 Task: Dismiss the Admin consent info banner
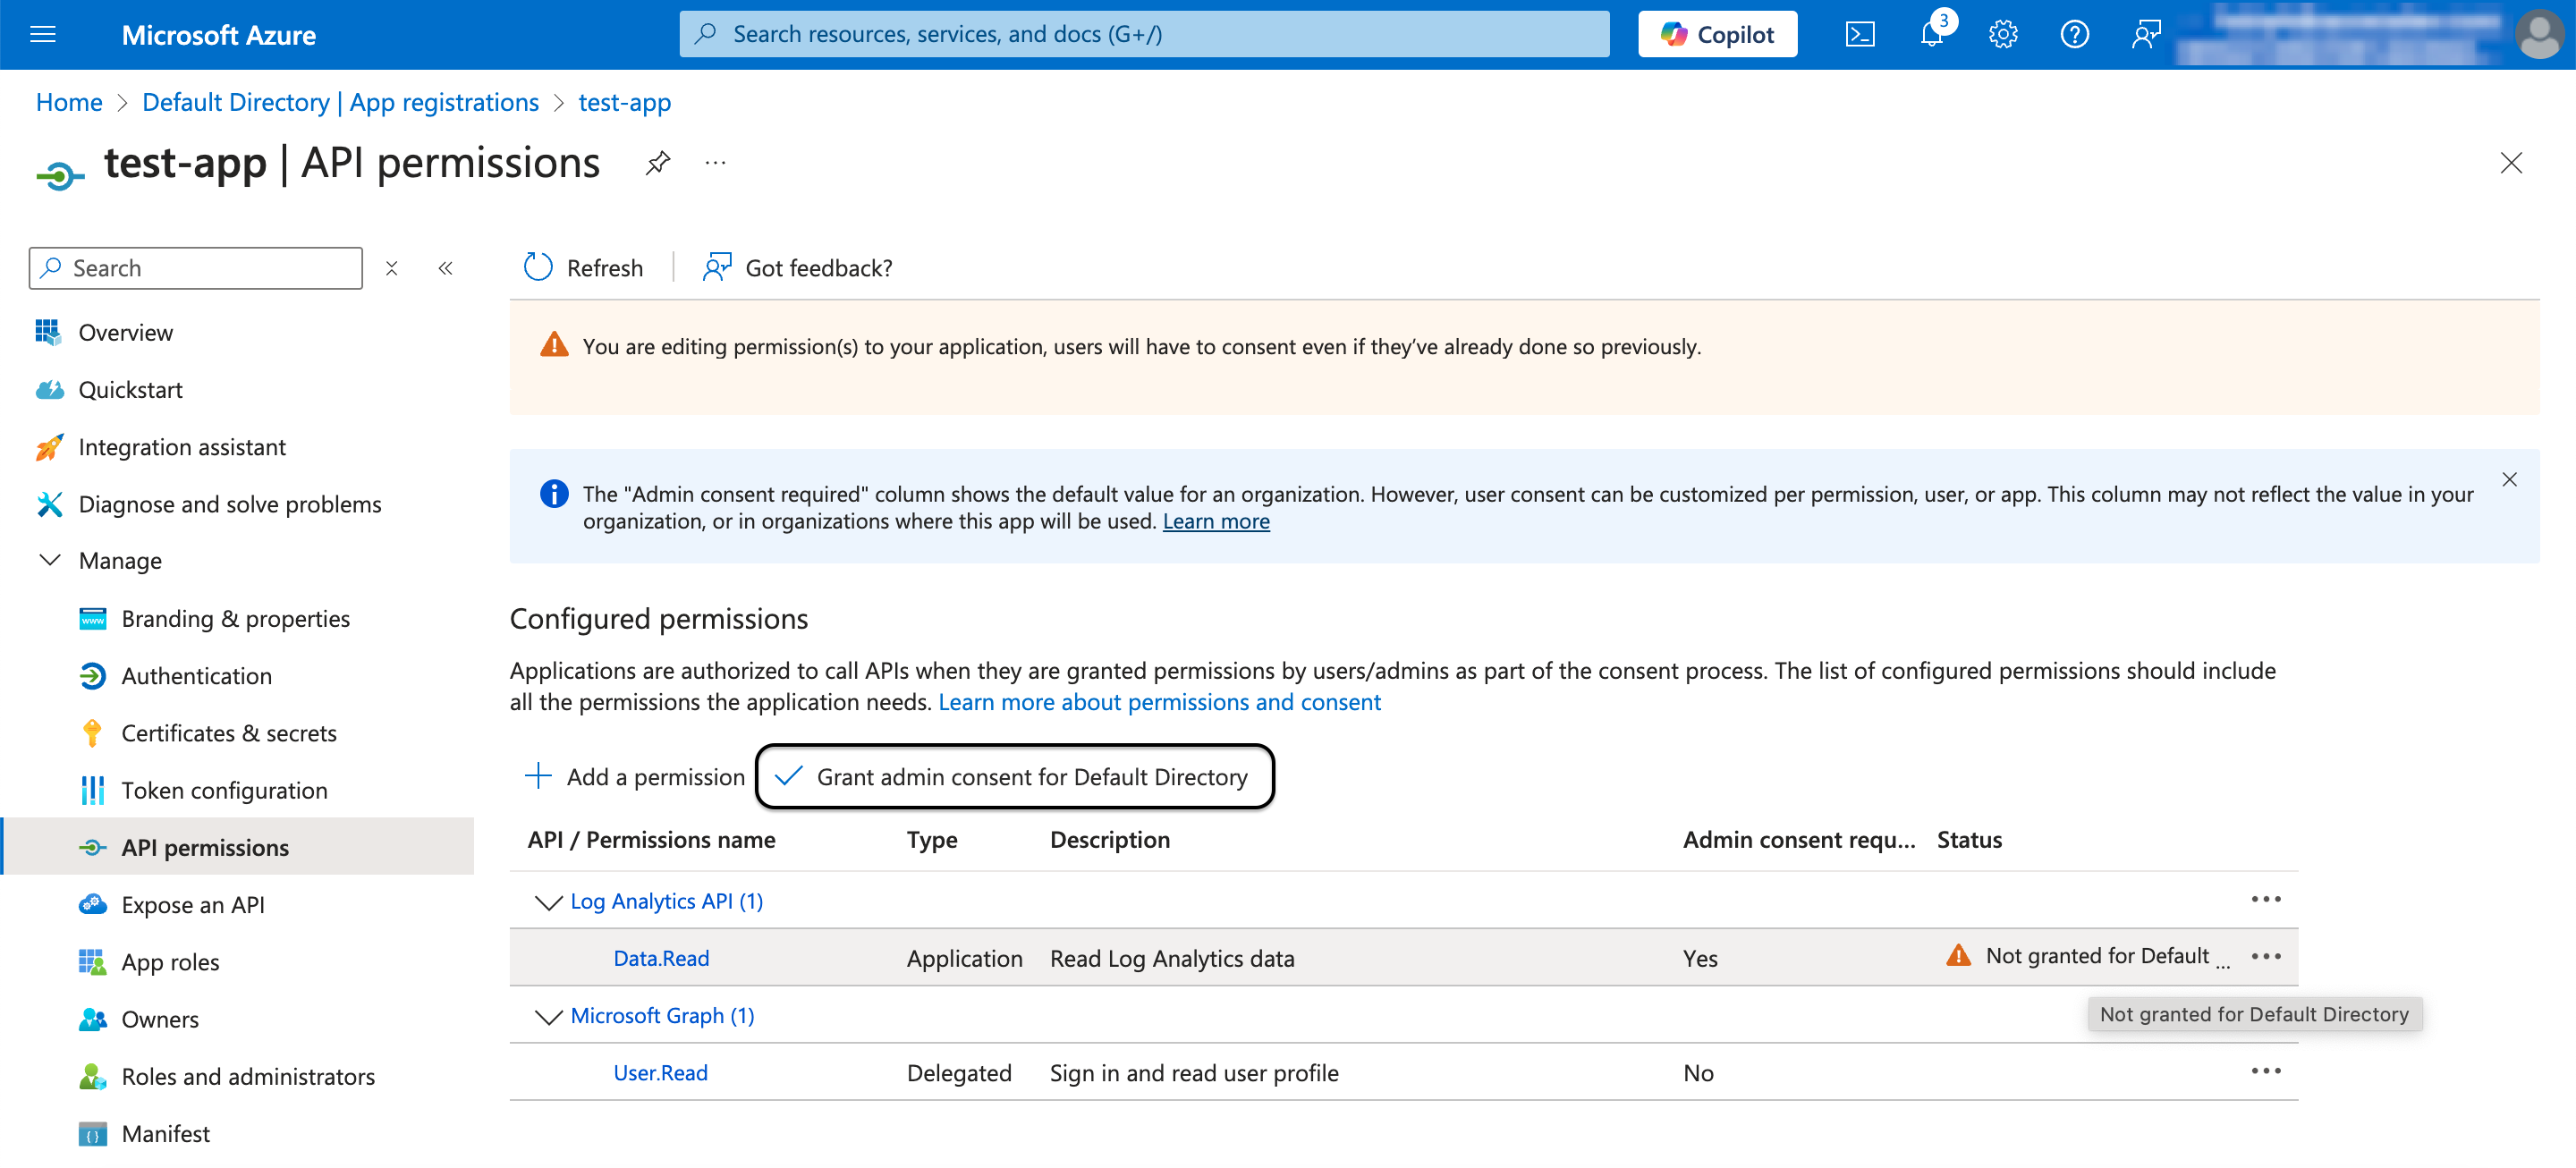2509,480
